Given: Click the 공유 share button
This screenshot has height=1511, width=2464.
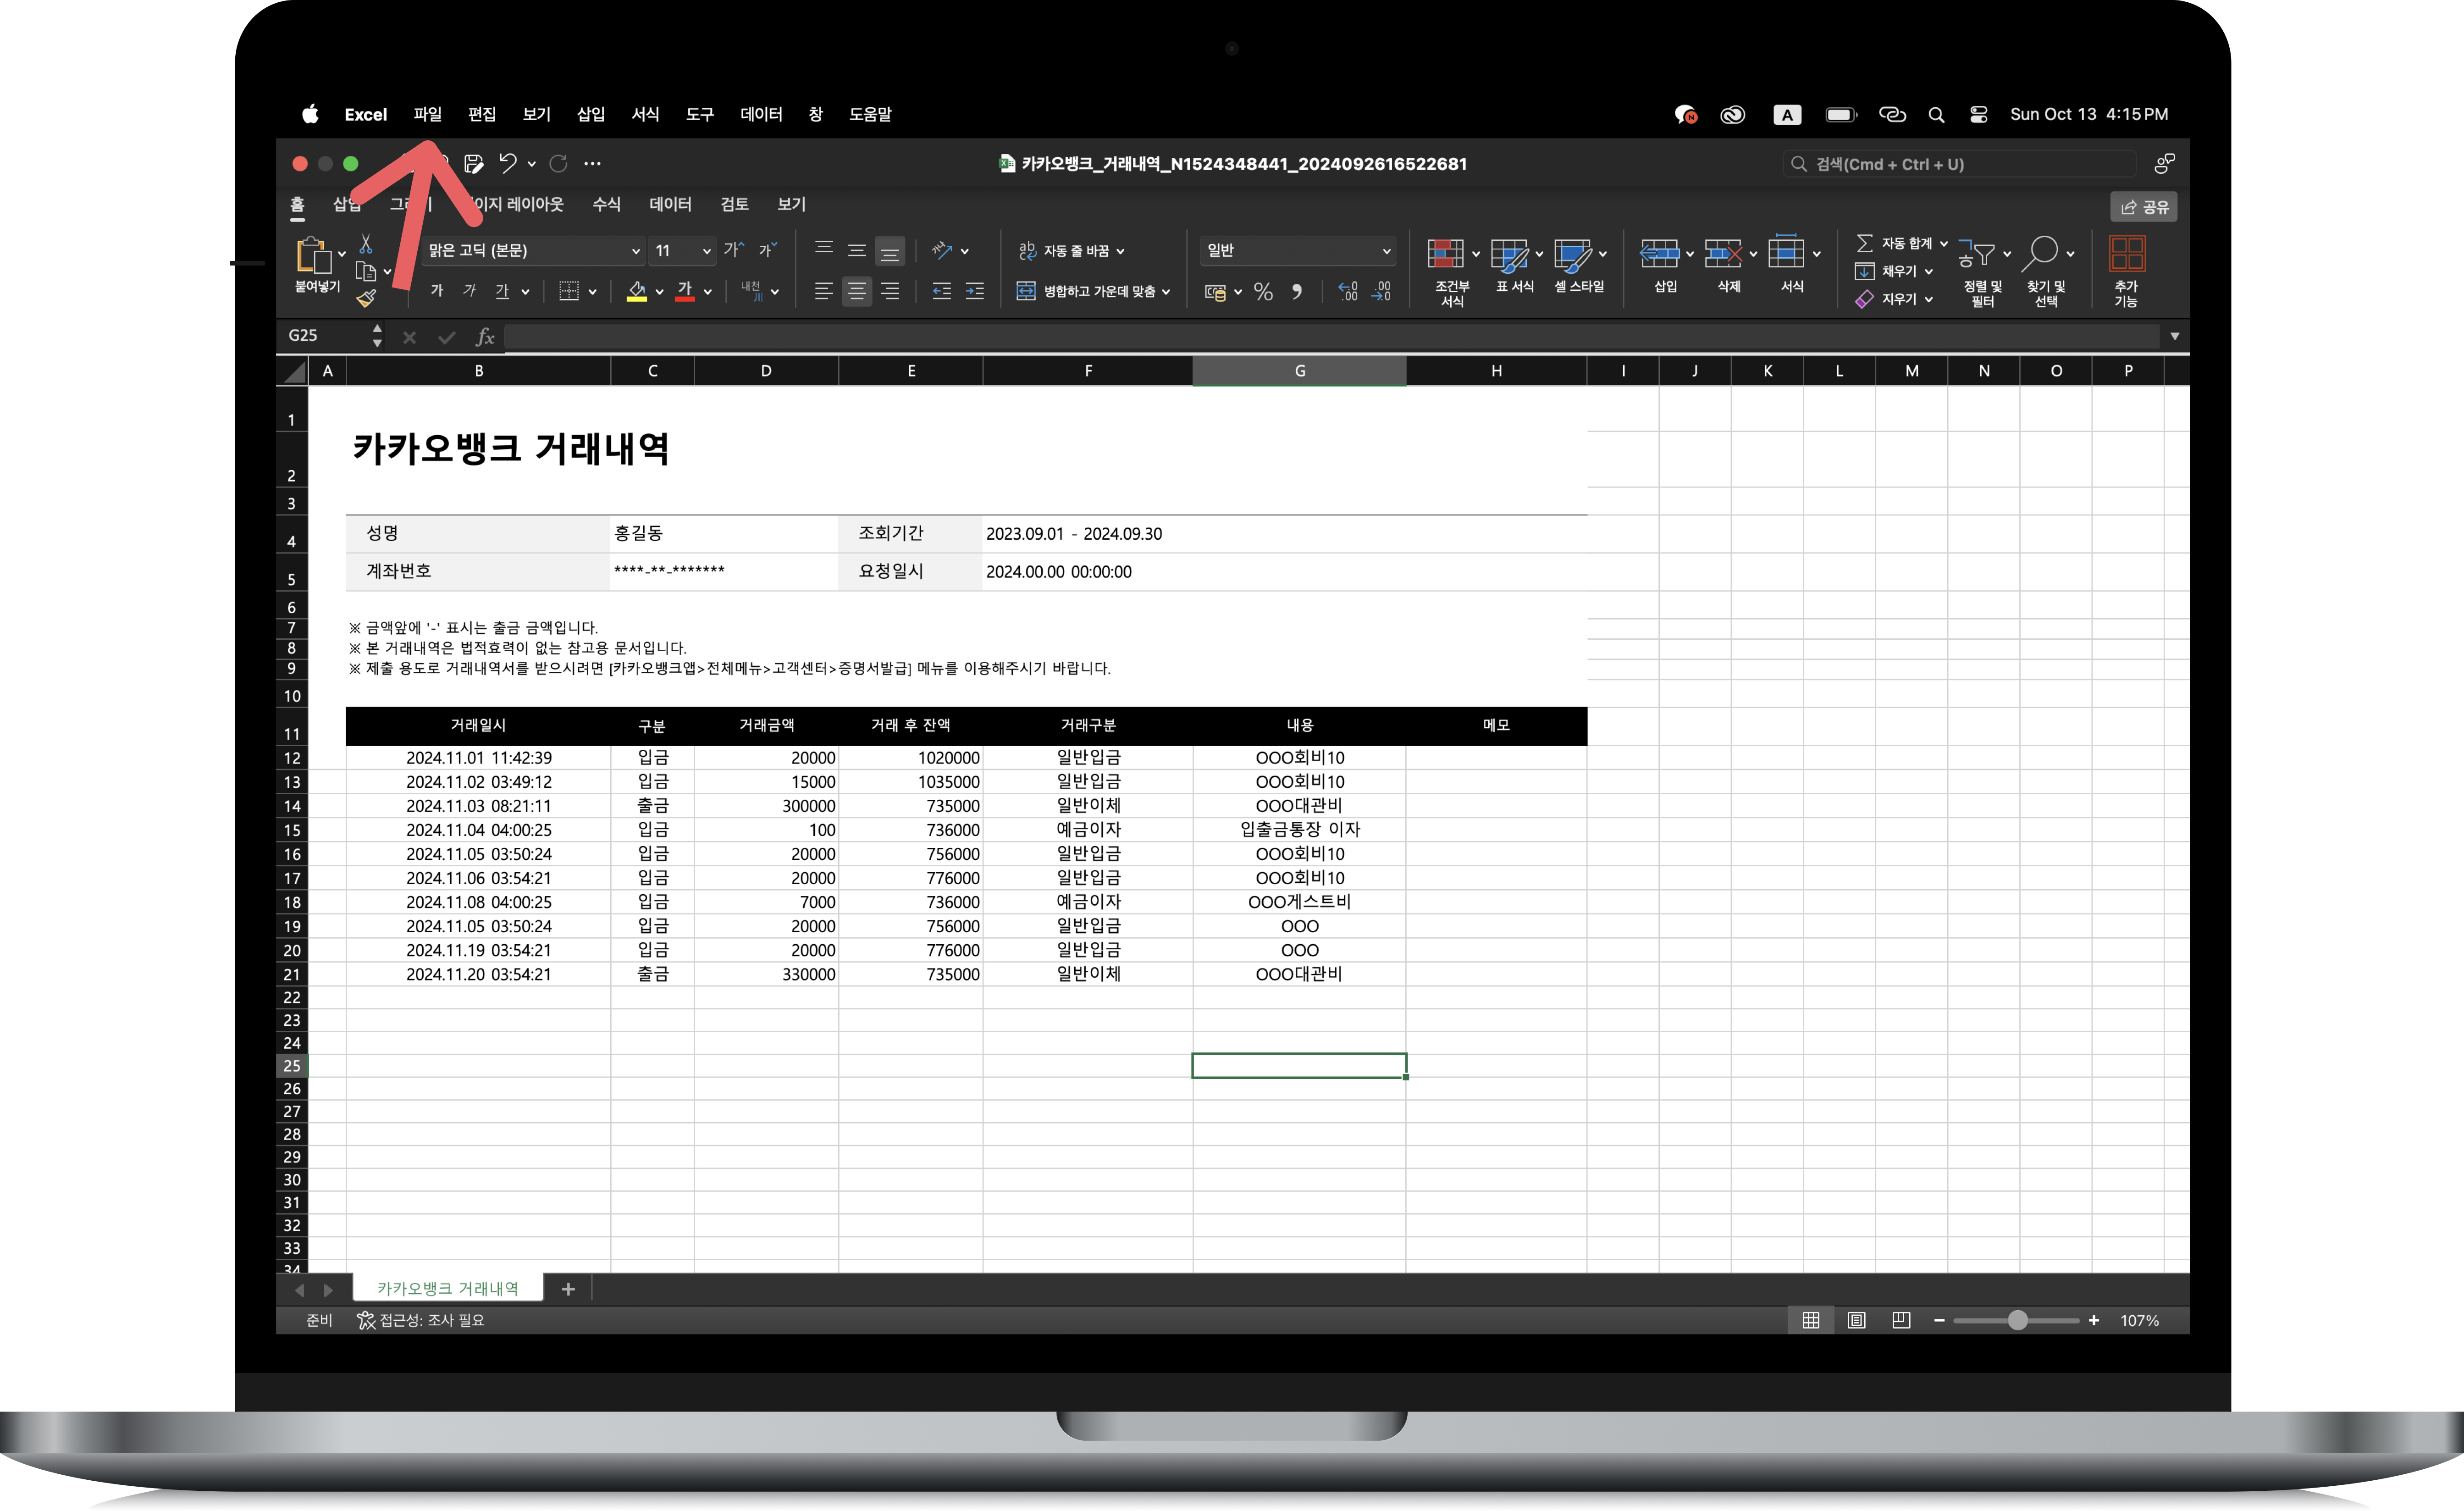Looking at the screenshot, I should [2144, 207].
